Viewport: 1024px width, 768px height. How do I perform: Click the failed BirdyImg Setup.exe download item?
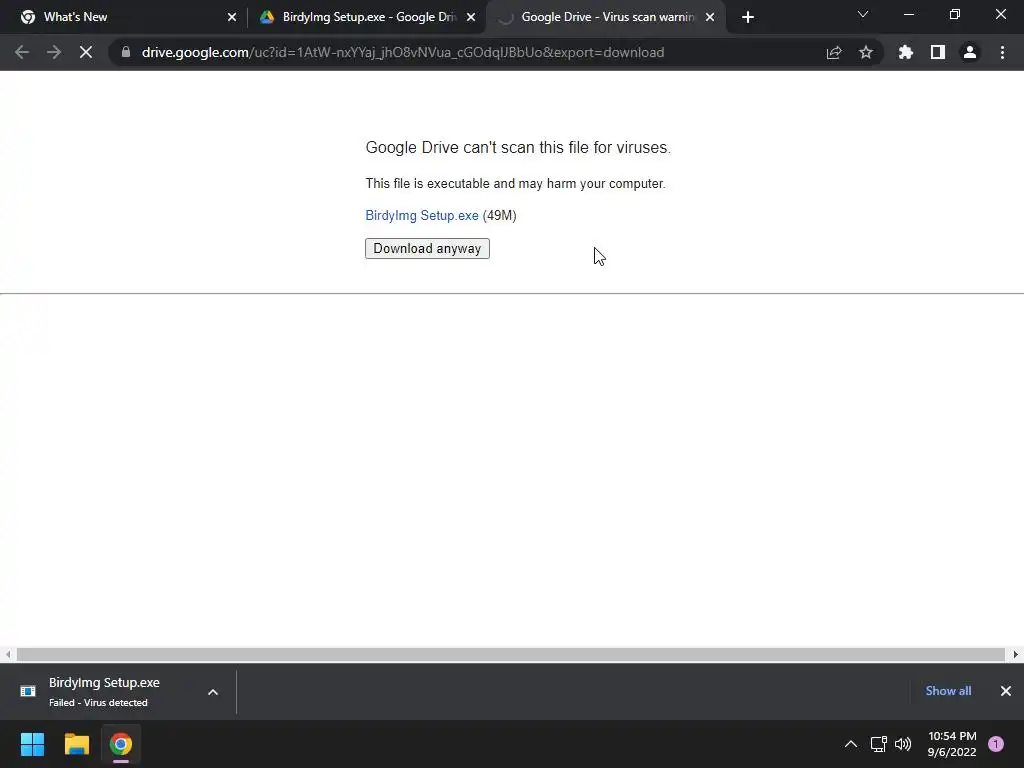[x=118, y=692]
